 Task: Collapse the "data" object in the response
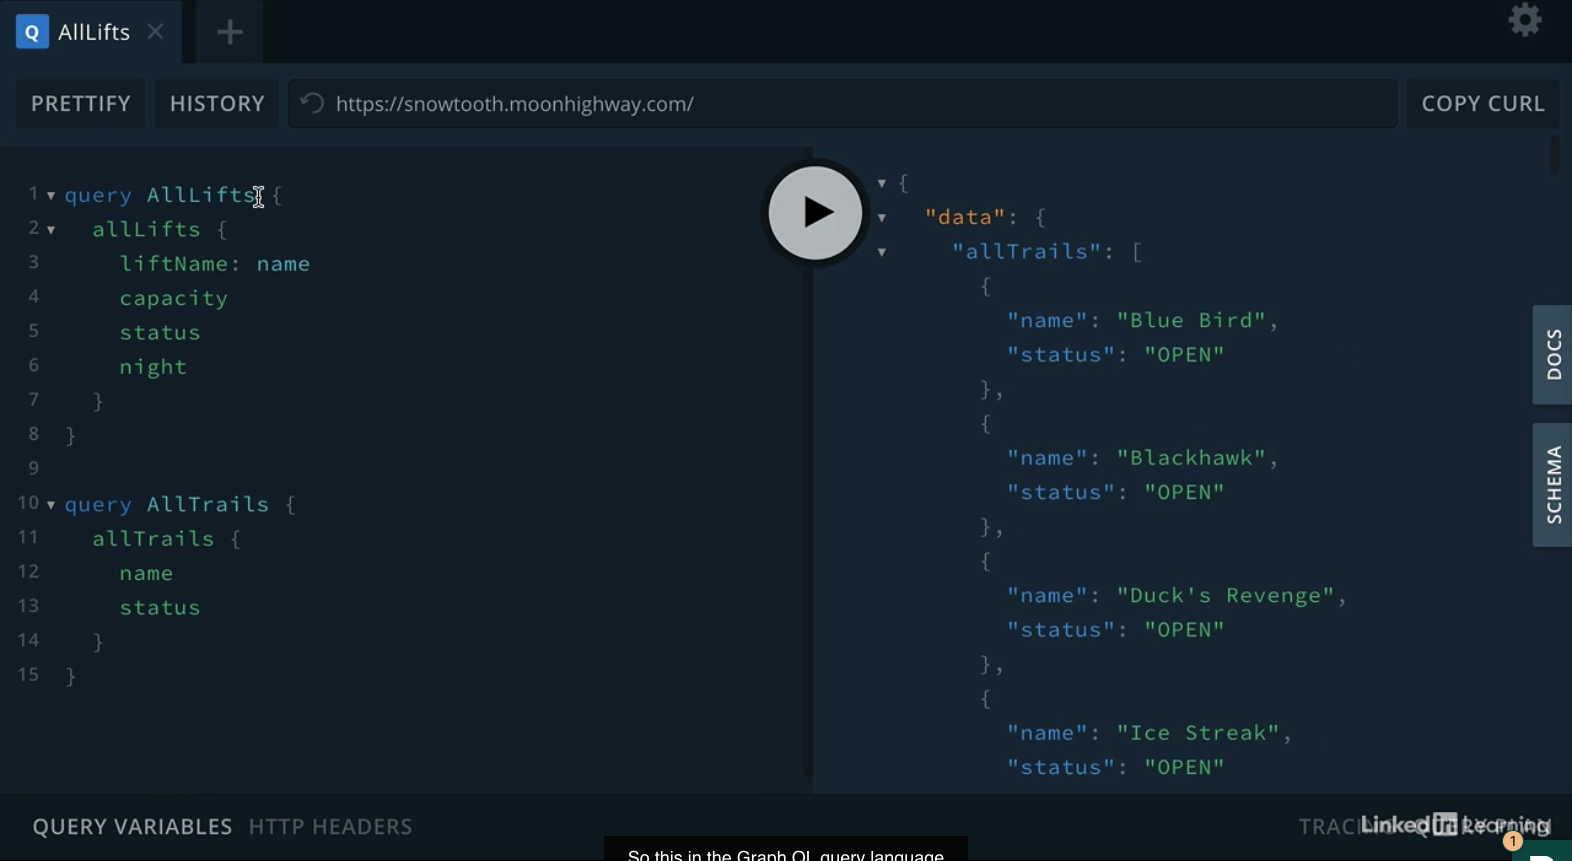pyautogui.click(x=882, y=218)
